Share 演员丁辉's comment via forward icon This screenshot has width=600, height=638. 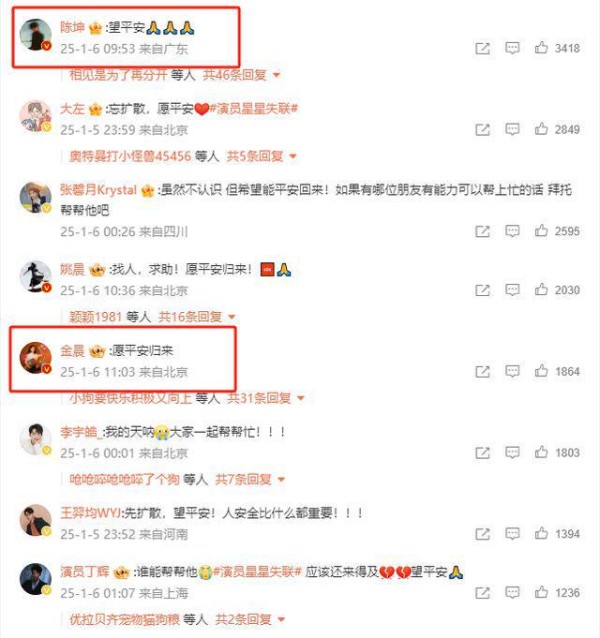click(482, 593)
